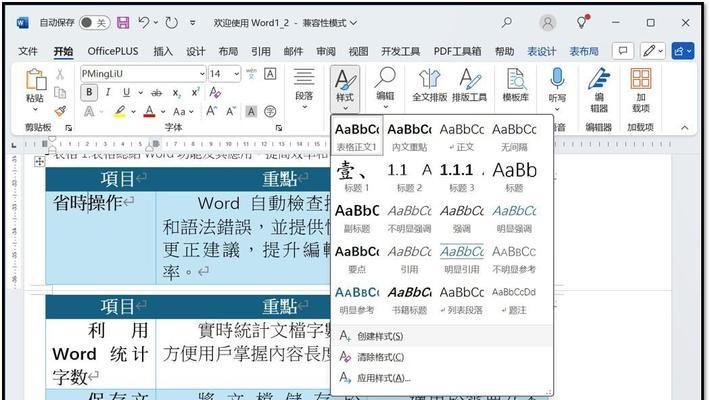Undo the last action

click(144, 22)
